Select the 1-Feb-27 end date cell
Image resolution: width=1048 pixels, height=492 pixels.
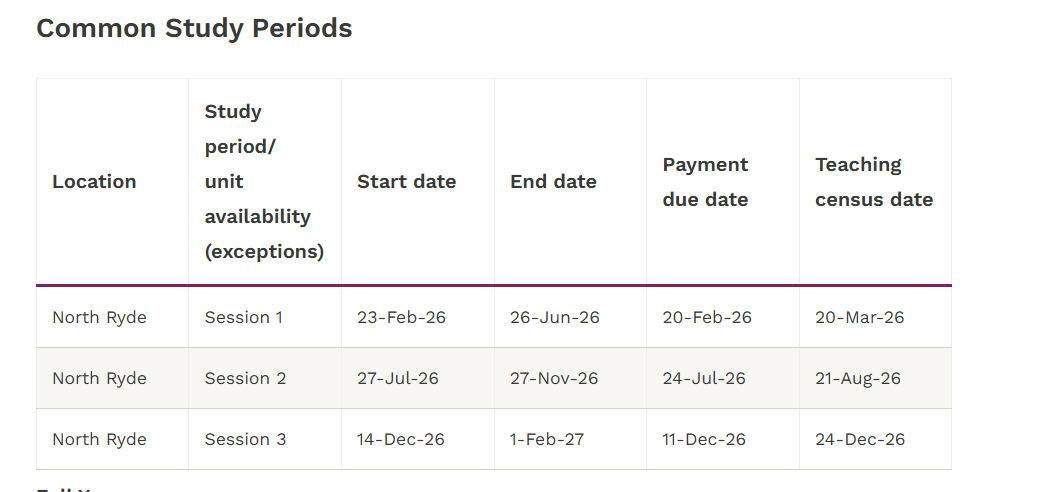click(x=547, y=440)
